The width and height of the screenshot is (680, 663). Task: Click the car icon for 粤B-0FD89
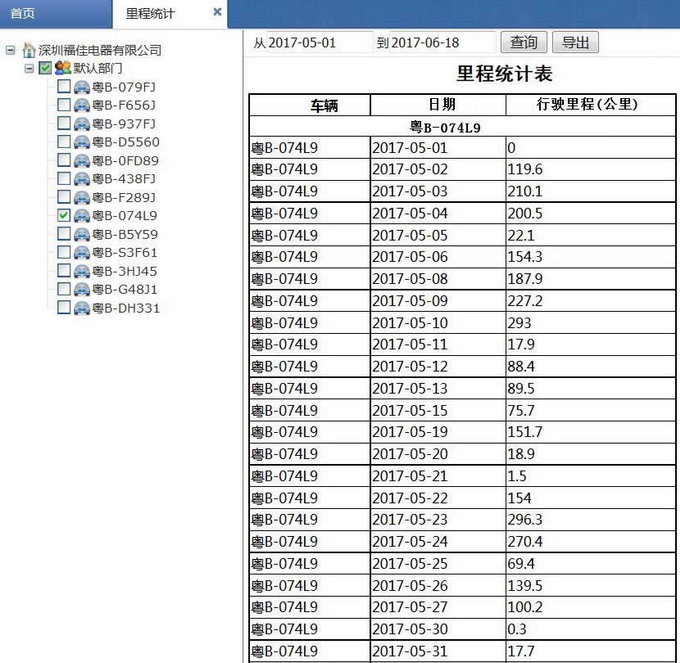(81, 161)
